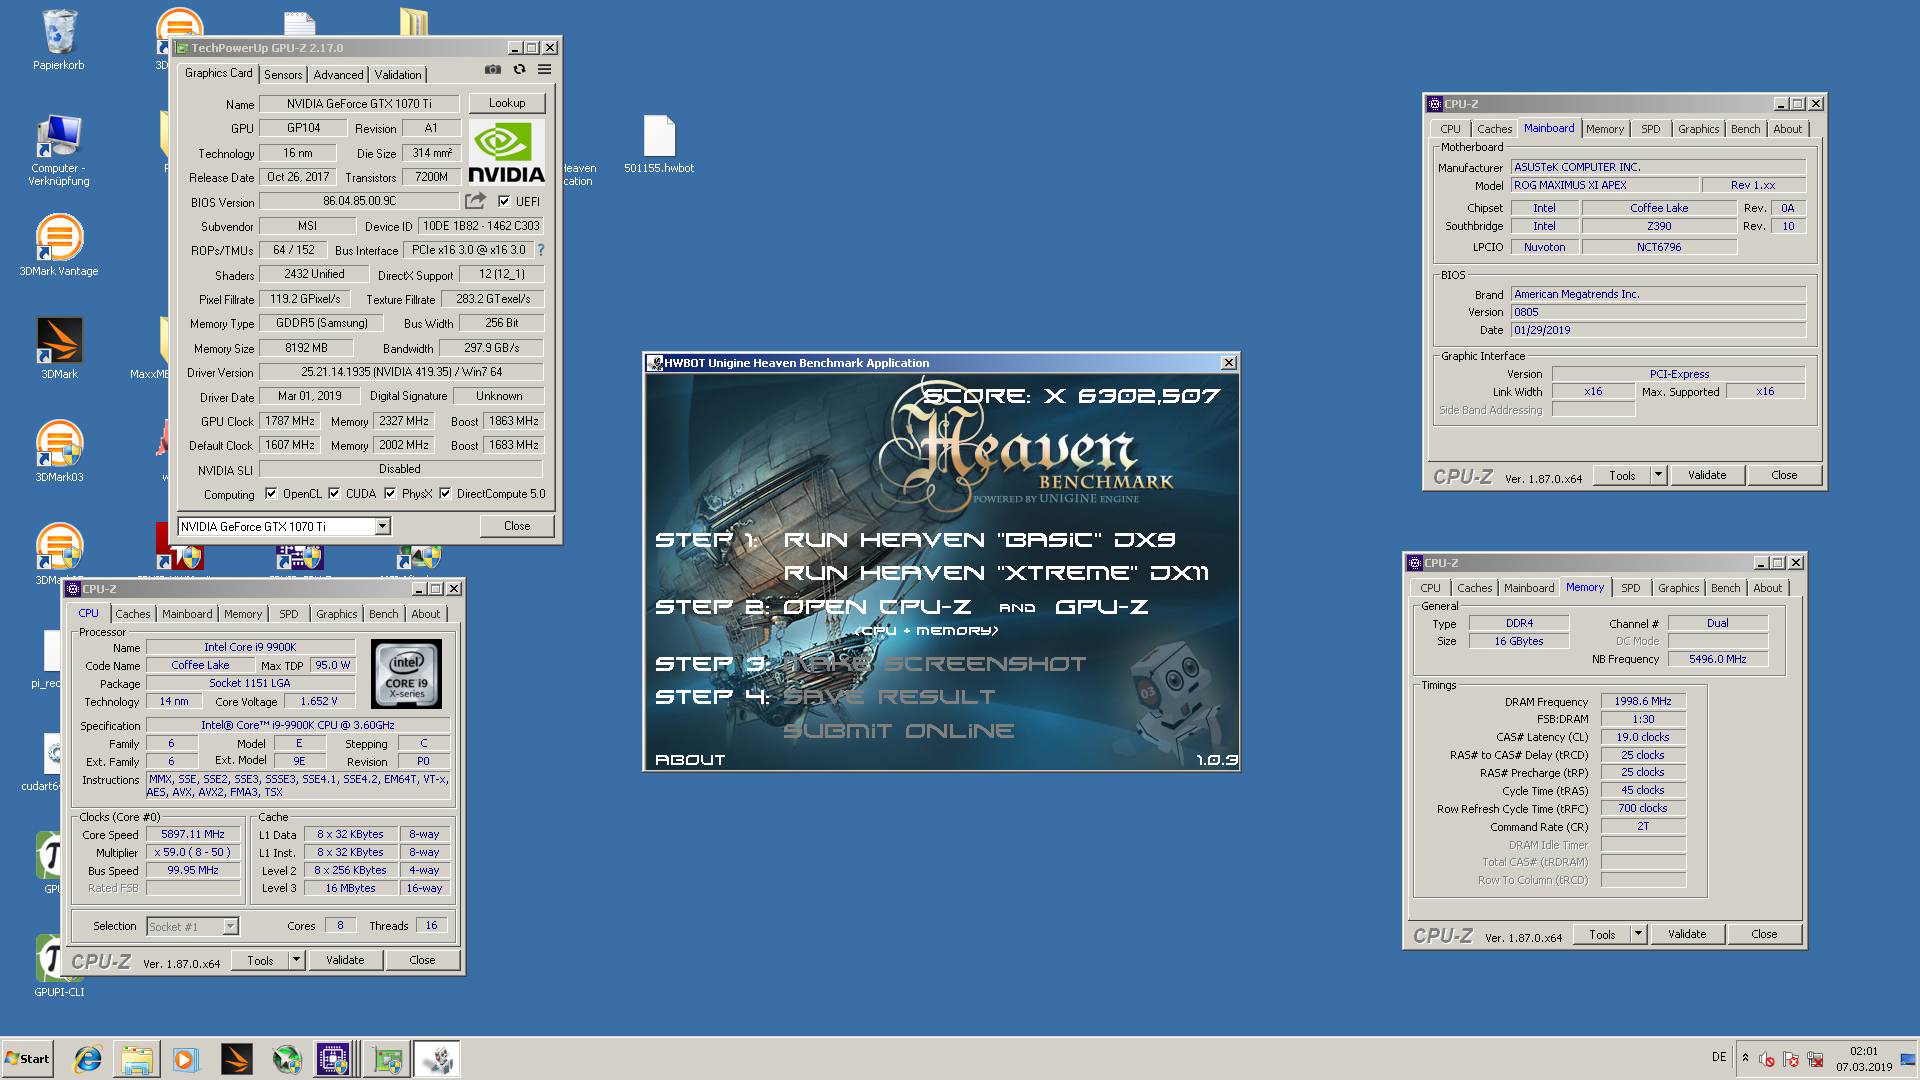1920x1080 pixels.
Task: Show hidden tray icons arrow
Action: 1745,1058
